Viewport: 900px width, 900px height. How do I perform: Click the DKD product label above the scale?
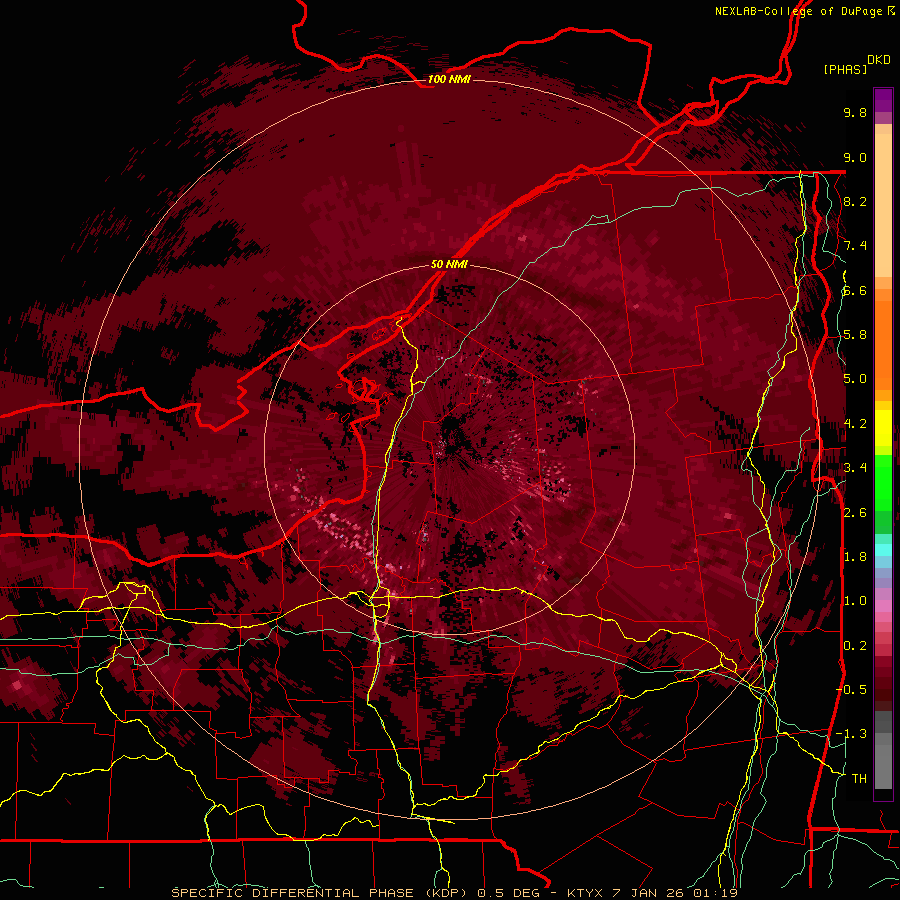pos(879,60)
